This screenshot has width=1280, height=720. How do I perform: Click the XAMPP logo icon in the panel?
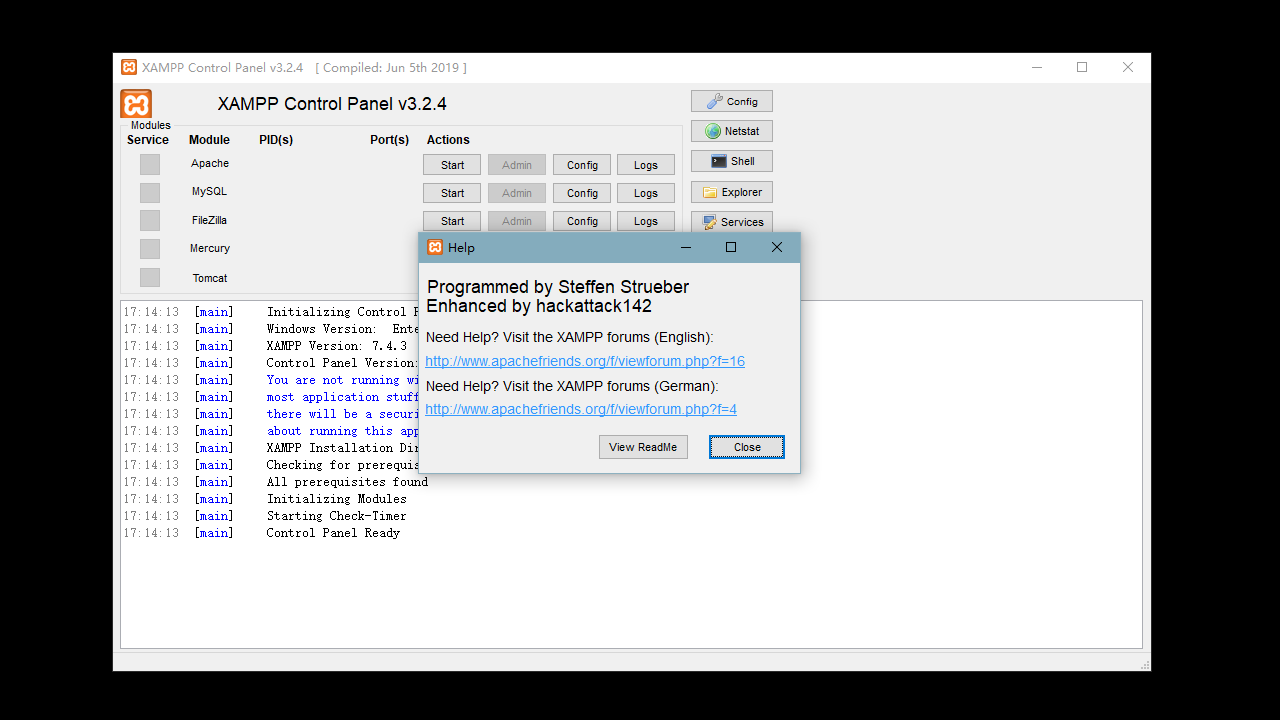click(136, 104)
